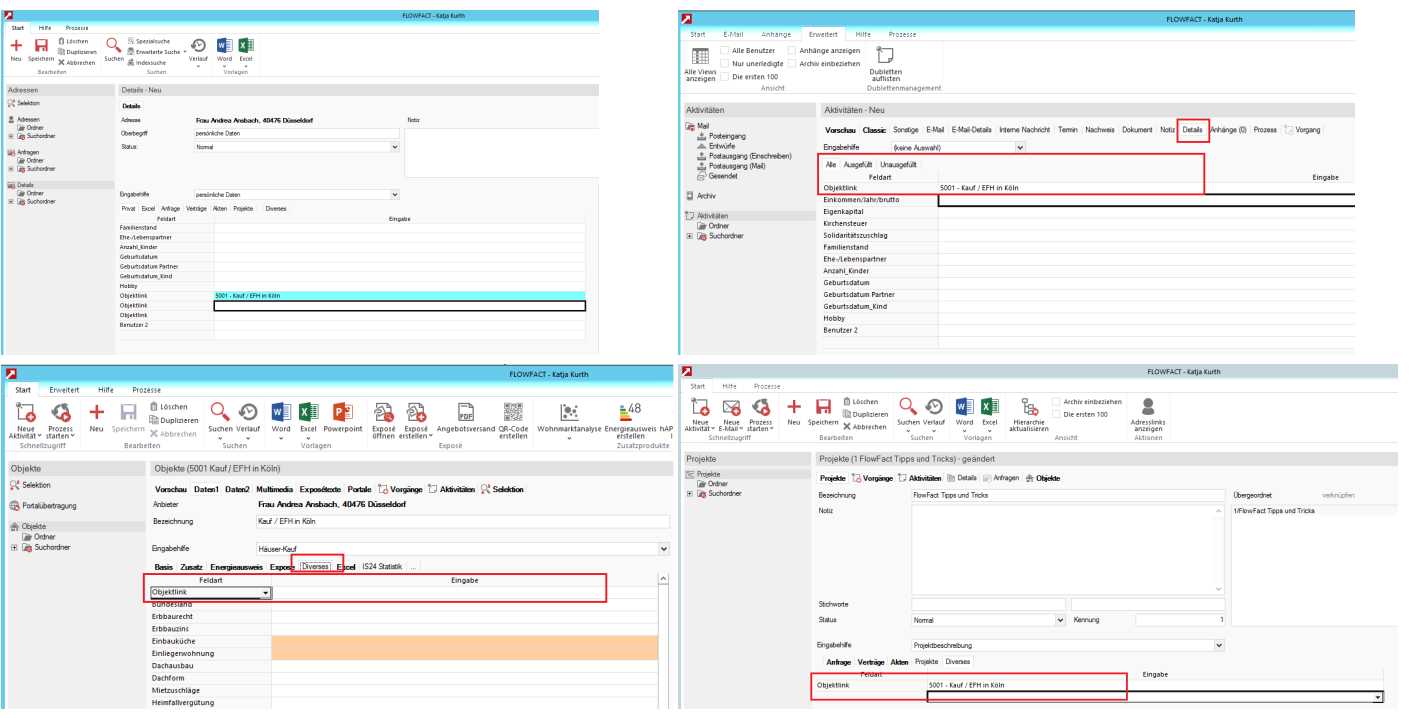This screenshot has width=1410, height=718.
Task: Click the Powerpoint template icon
Action: [342, 412]
